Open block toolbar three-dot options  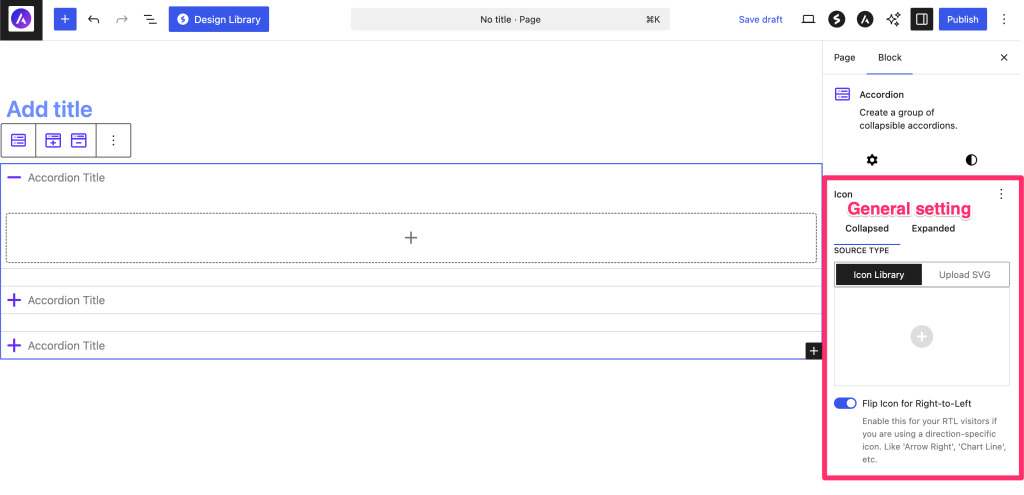[x=113, y=141]
